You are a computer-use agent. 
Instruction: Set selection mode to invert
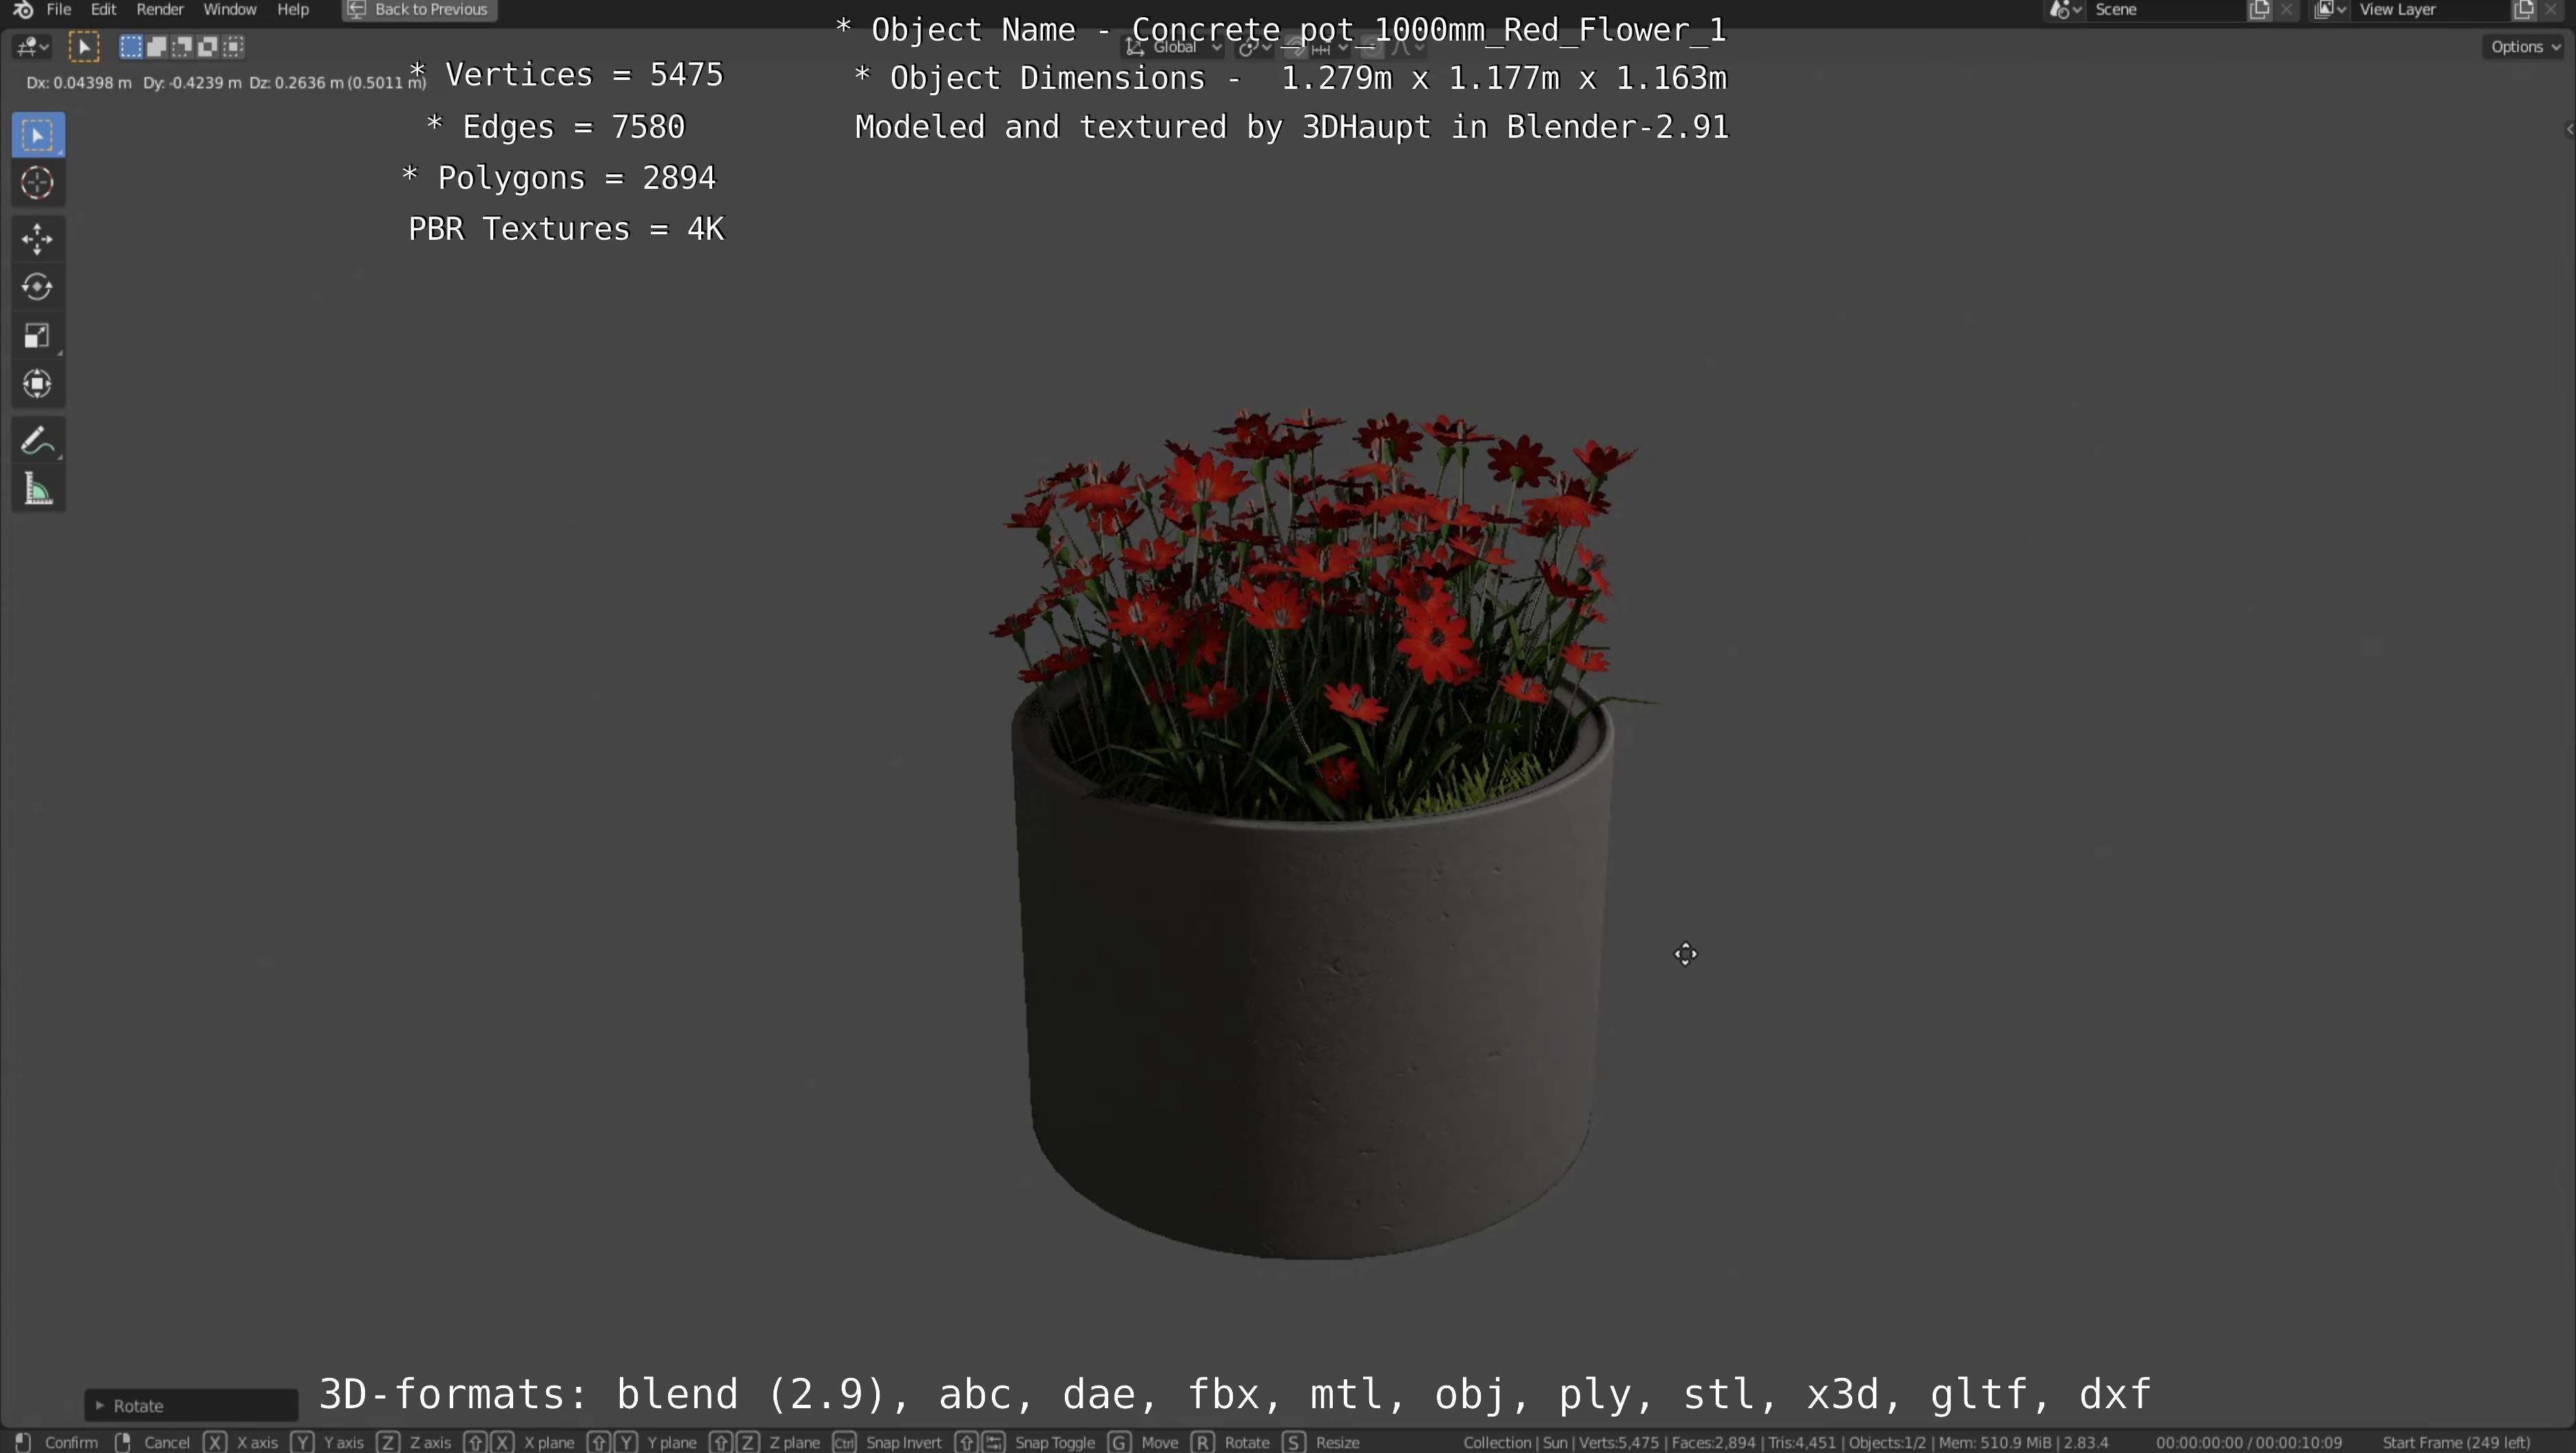(x=208, y=46)
